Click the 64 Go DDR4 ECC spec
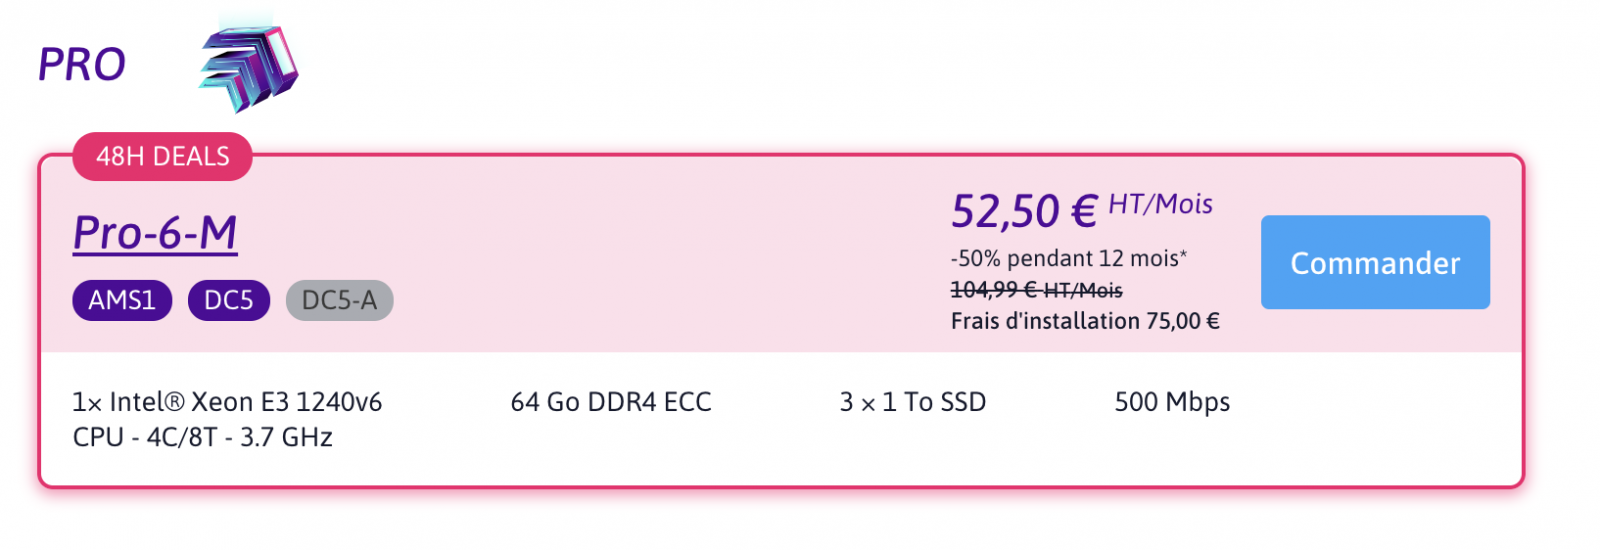The width and height of the screenshot is (1600, 550). pos(611,402)
